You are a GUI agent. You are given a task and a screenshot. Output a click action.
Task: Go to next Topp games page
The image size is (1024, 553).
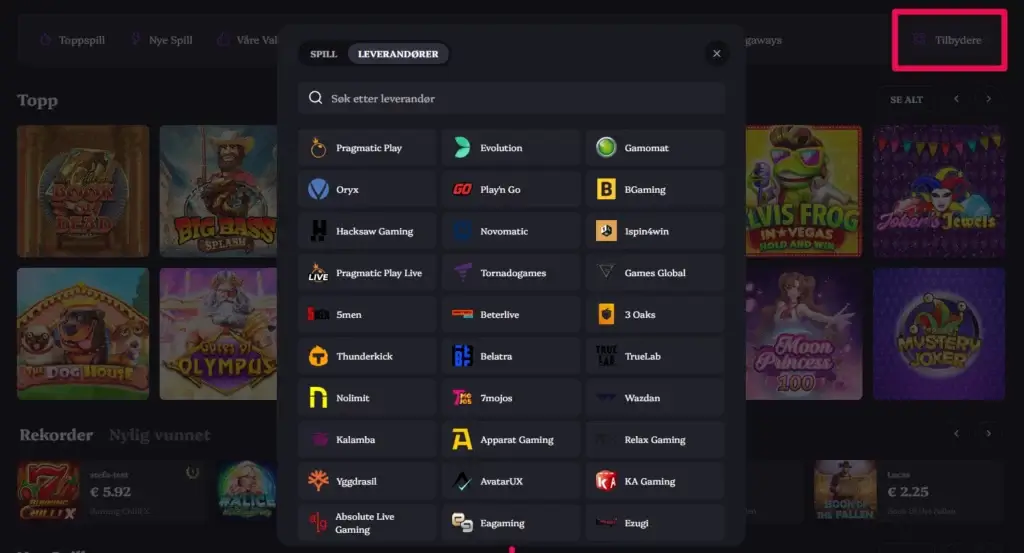click(x=989, y=99)
